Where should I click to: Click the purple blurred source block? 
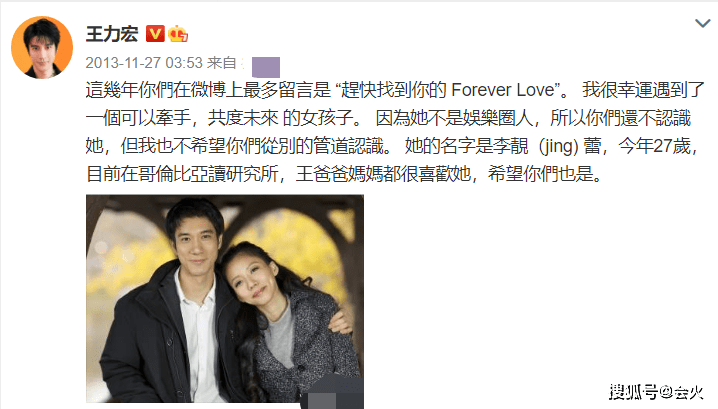click(266, 67)
